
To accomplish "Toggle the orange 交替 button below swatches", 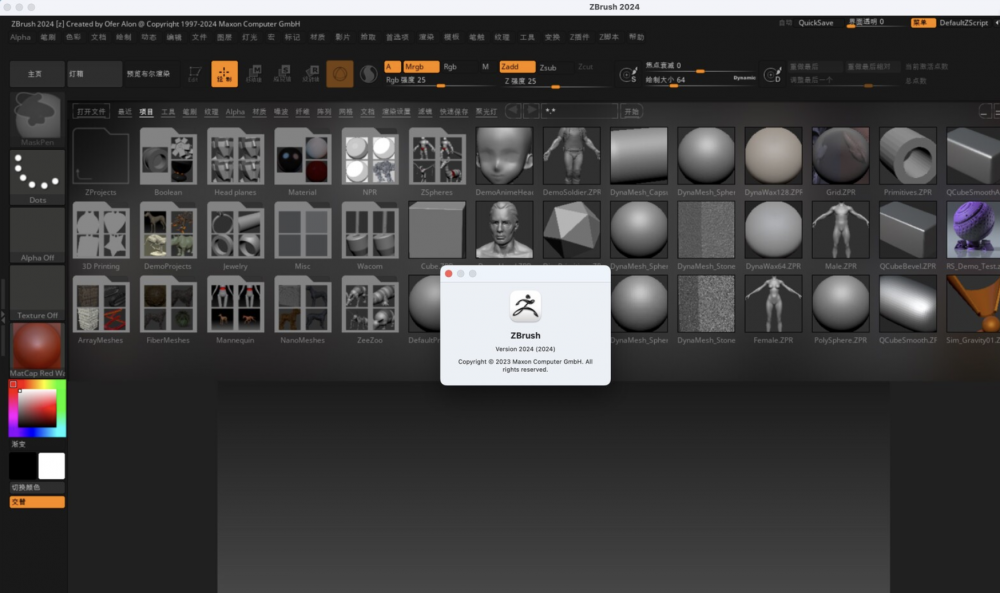I will [x=37, y=502].
